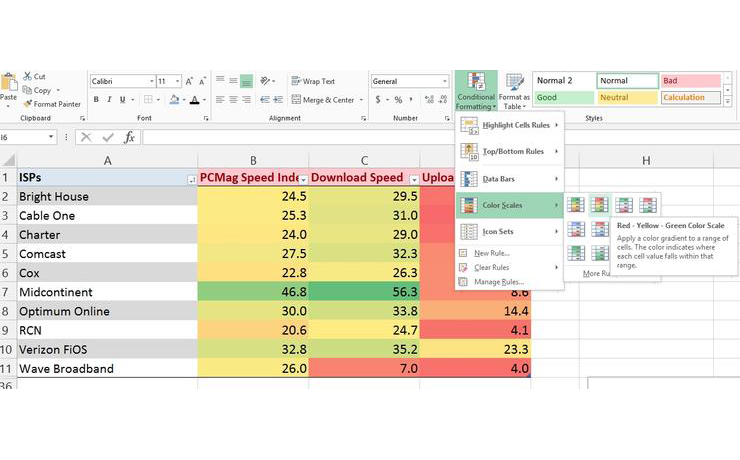Click the Font Color A button
The width and height of the screenshot is (740, 460).
pos(194,100)
